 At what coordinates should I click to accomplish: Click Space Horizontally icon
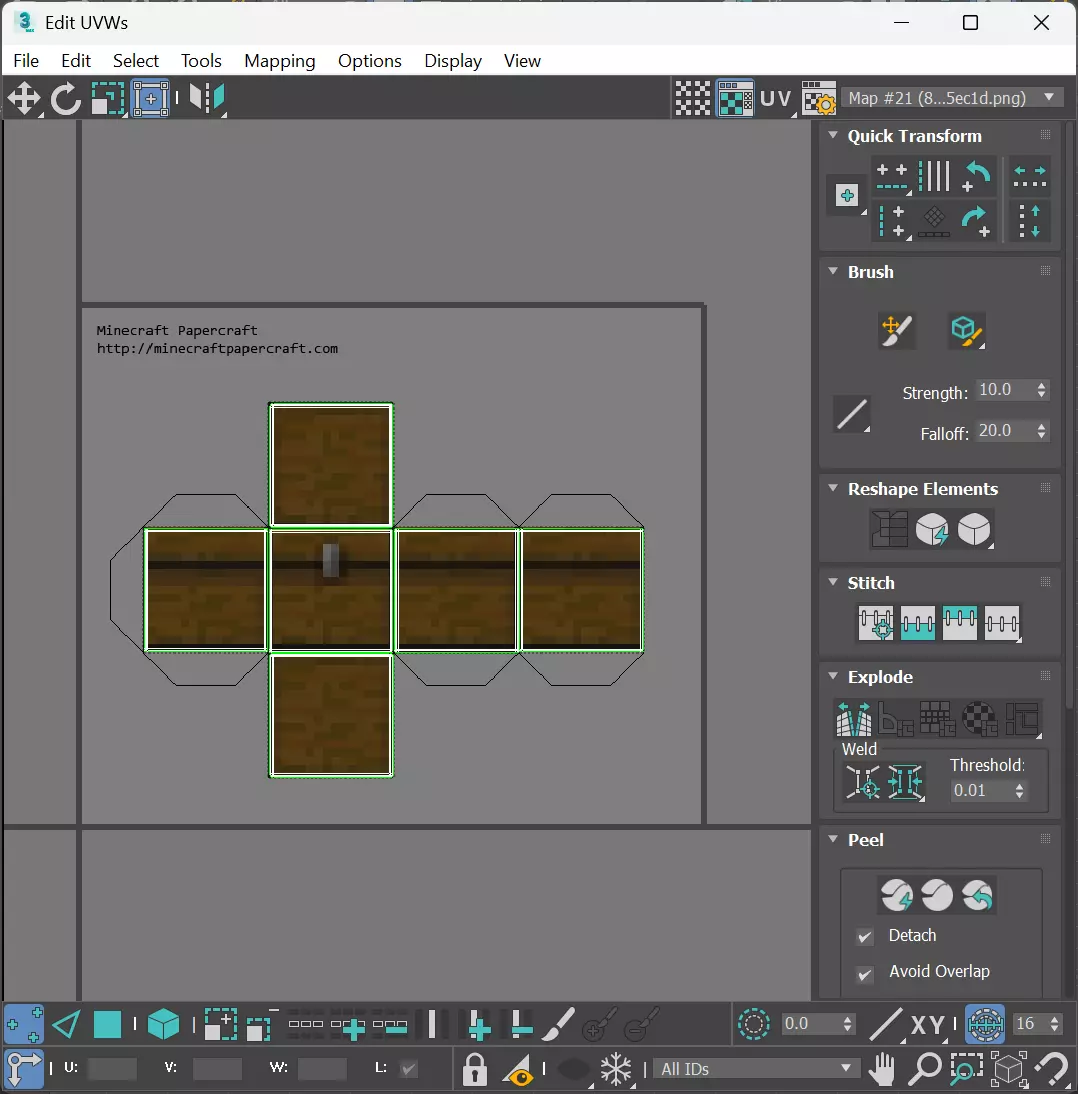1029,177
